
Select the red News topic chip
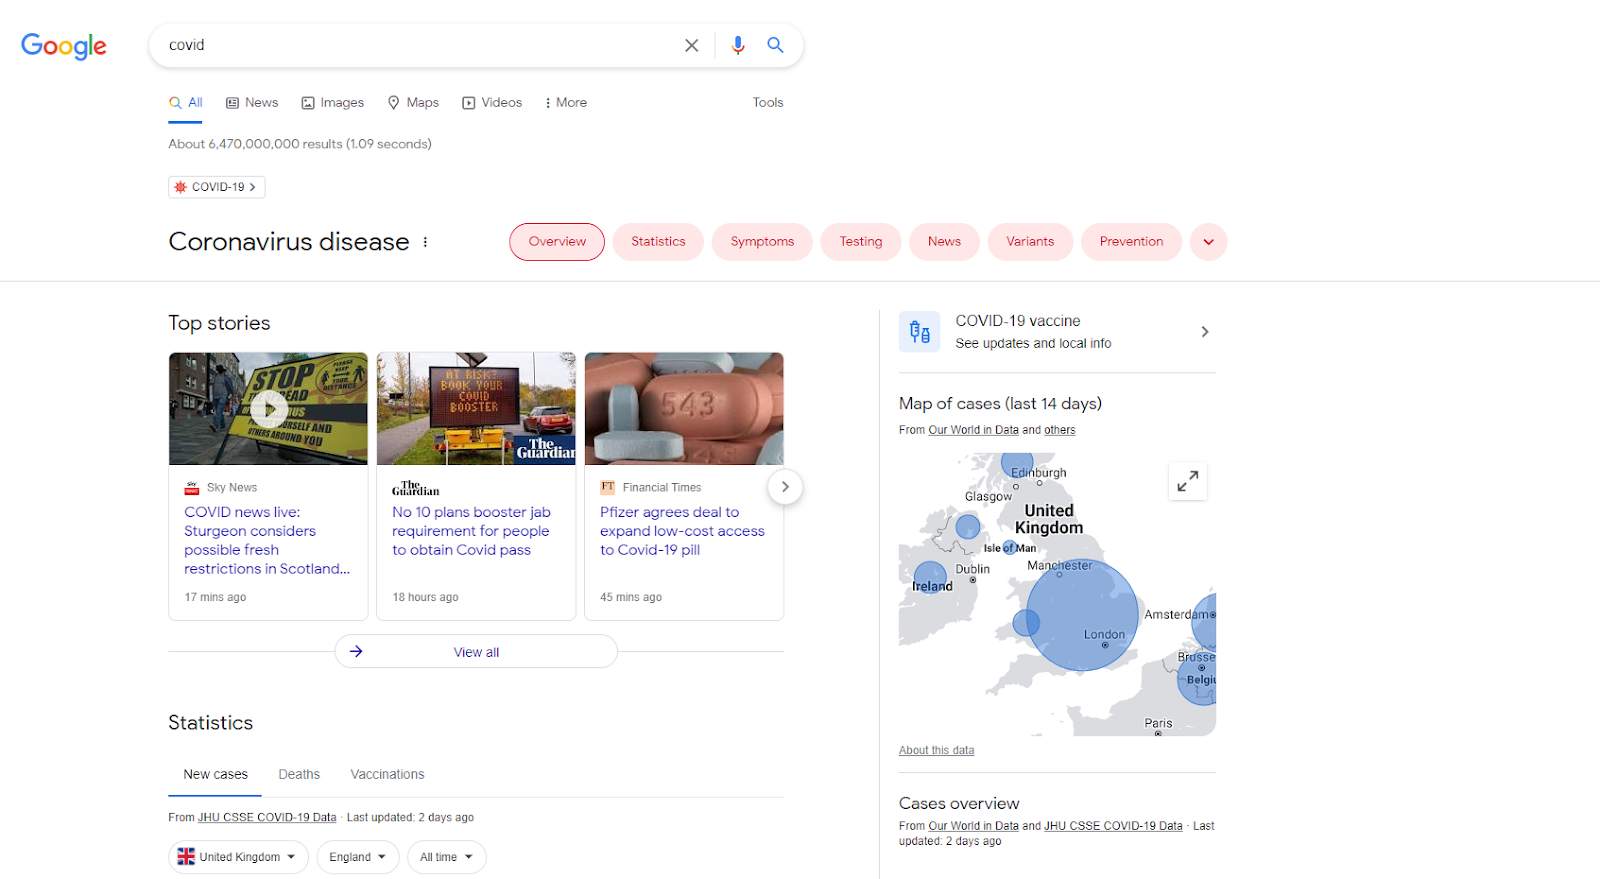pyautogui.click(x=944, y=242)
